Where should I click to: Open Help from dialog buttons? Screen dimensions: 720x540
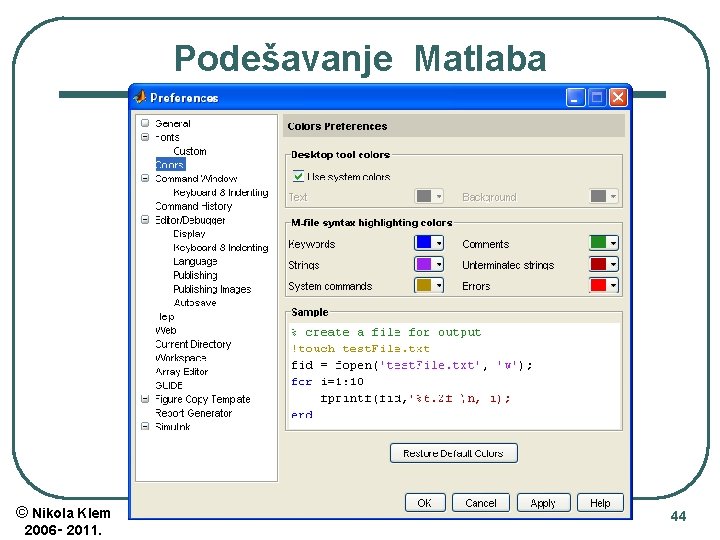click(600, 502)
